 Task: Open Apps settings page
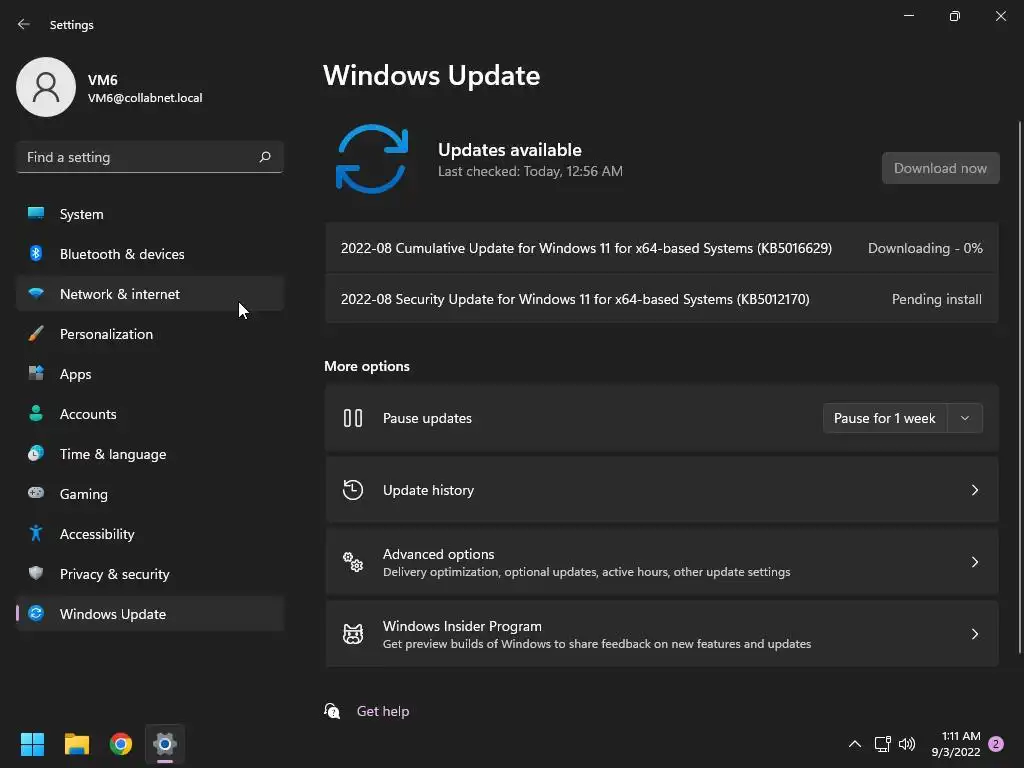click(150, 374)
